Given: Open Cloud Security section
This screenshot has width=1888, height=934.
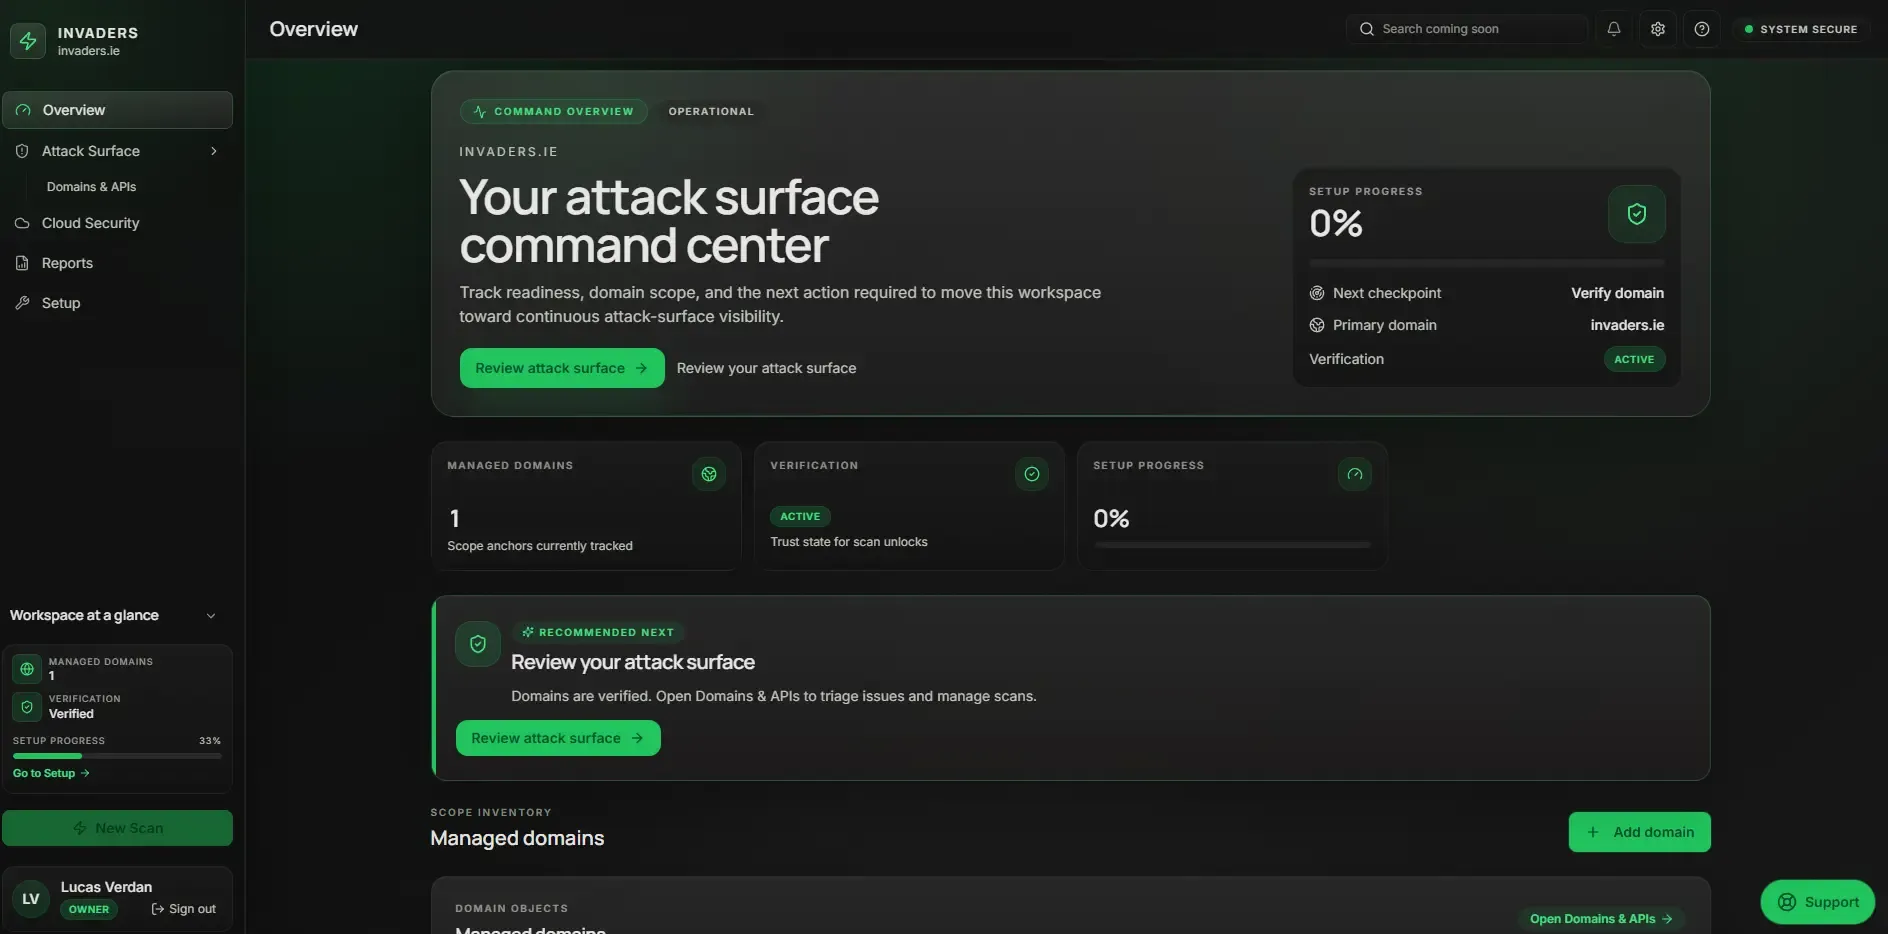Looking at the screenshot, I should [118, 223].
